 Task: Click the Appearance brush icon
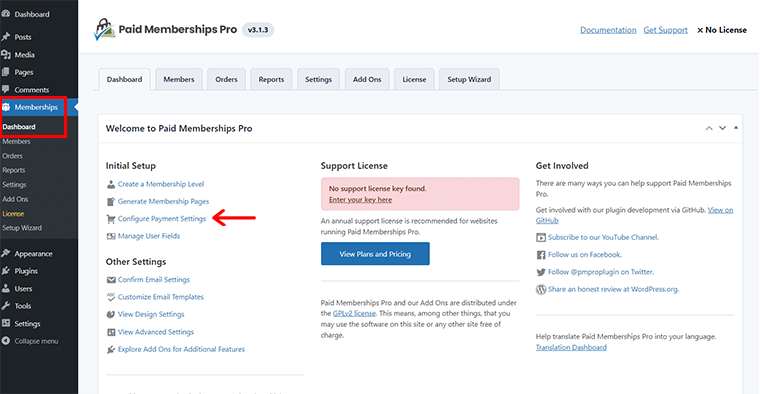pyautogui.click(x=6, y=253)
